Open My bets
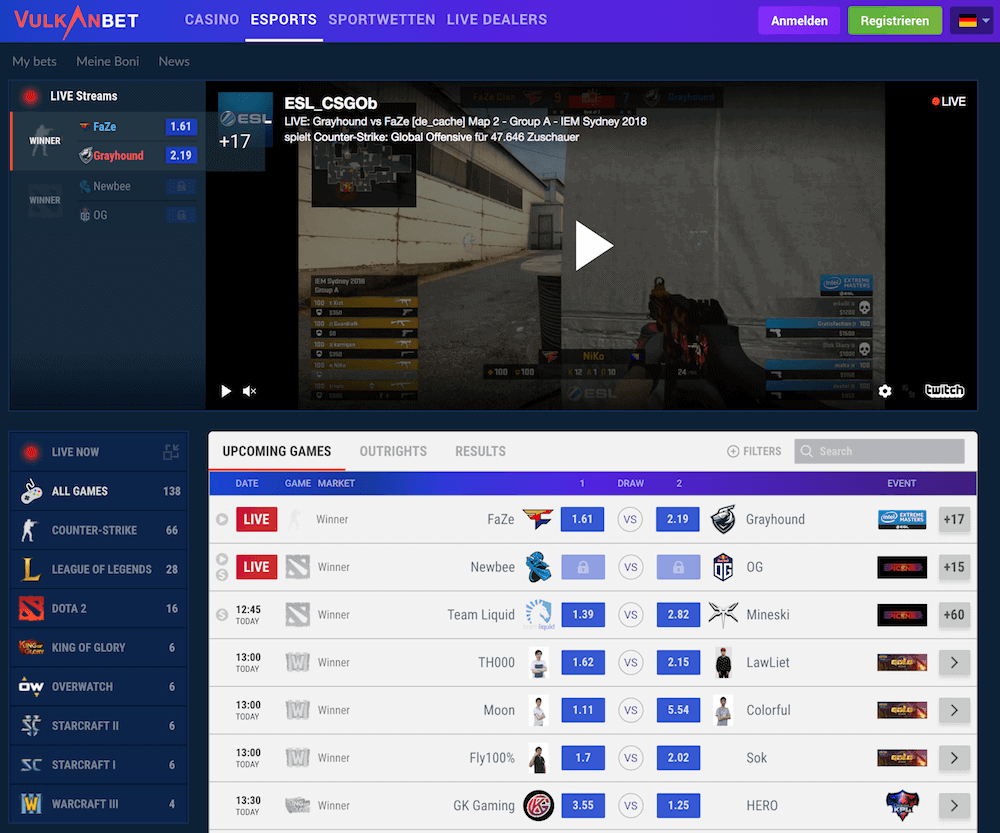1000x833 pixels. pos(34,61)
